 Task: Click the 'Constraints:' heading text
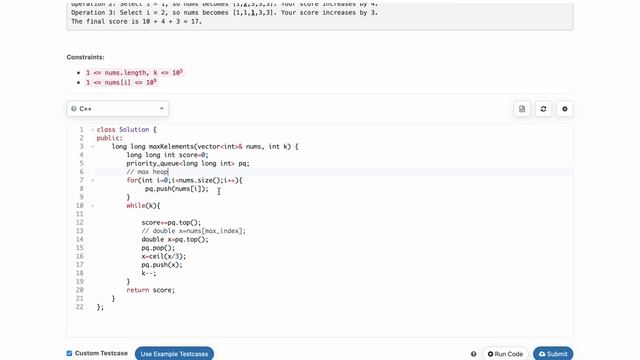tap(85, 57)
